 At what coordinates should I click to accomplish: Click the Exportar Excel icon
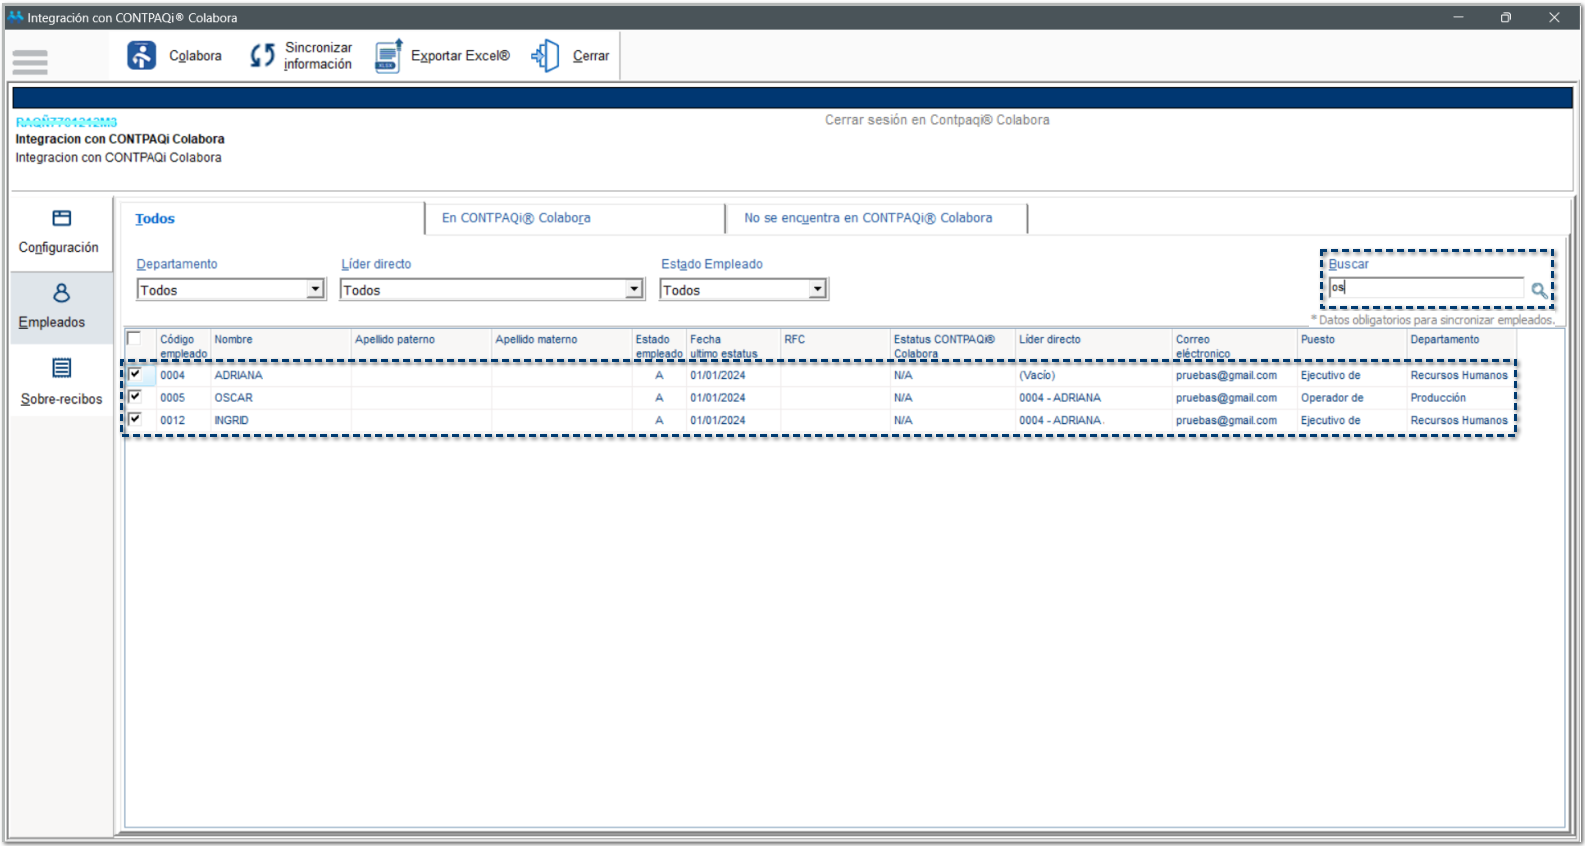[388, 56]
